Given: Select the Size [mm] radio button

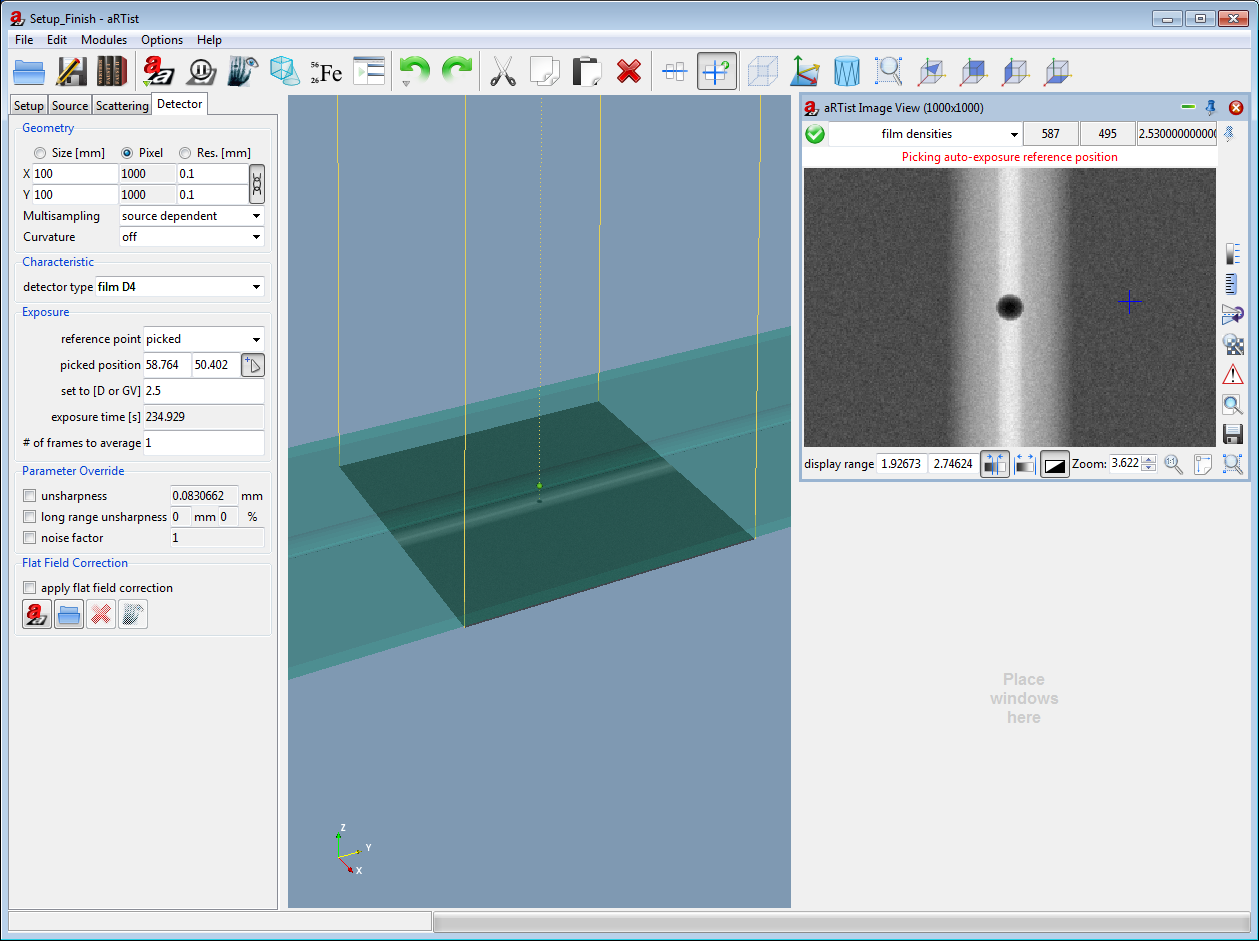Looking at the screenshot, I should [x=40, y=153].
